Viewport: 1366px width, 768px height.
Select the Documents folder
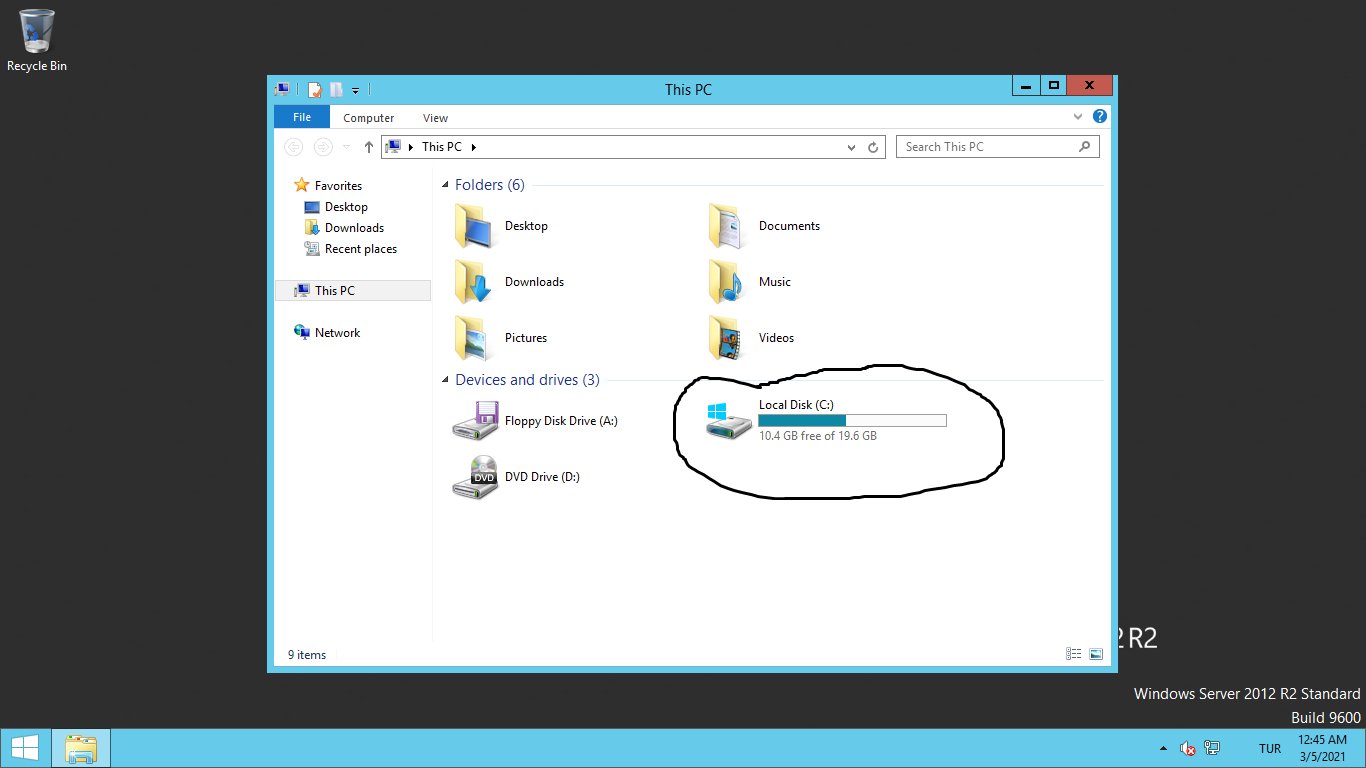click(764, 226)
